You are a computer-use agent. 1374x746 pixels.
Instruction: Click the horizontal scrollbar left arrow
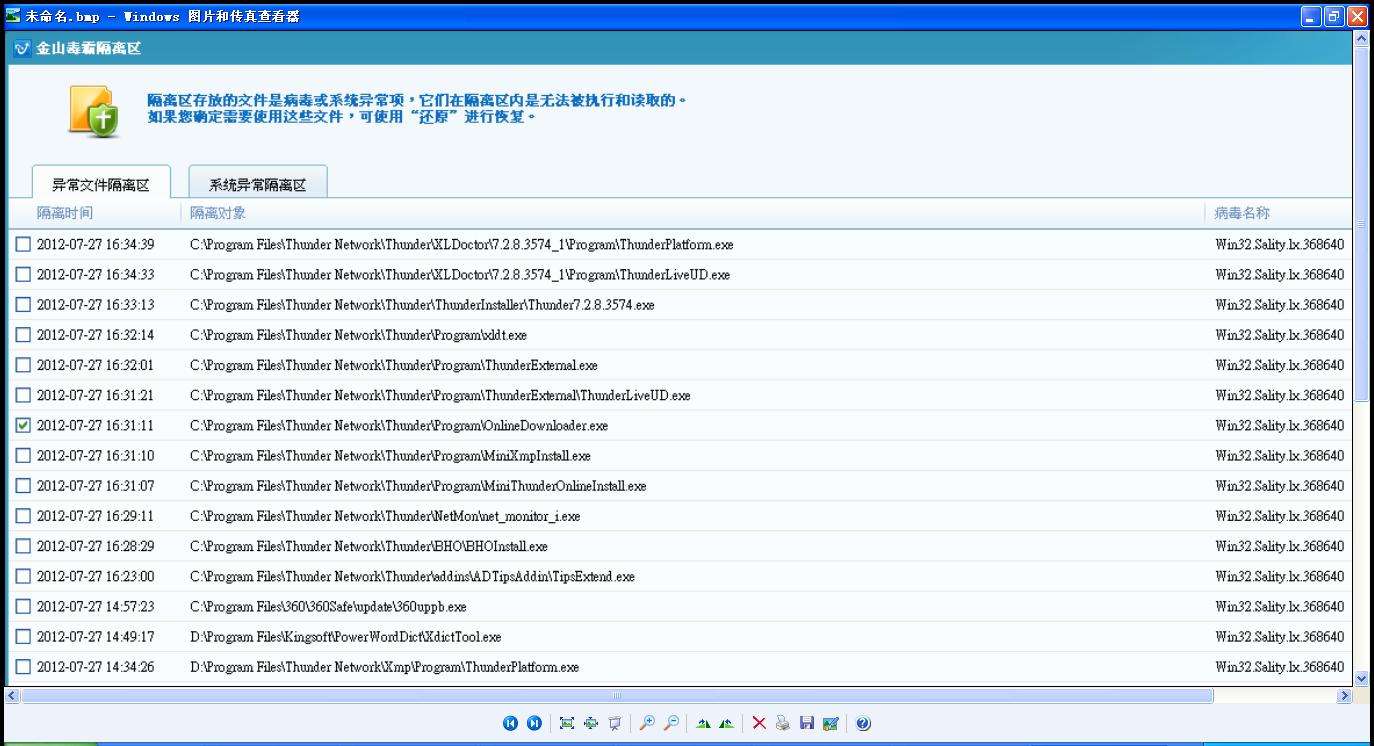tap(14, 695)
